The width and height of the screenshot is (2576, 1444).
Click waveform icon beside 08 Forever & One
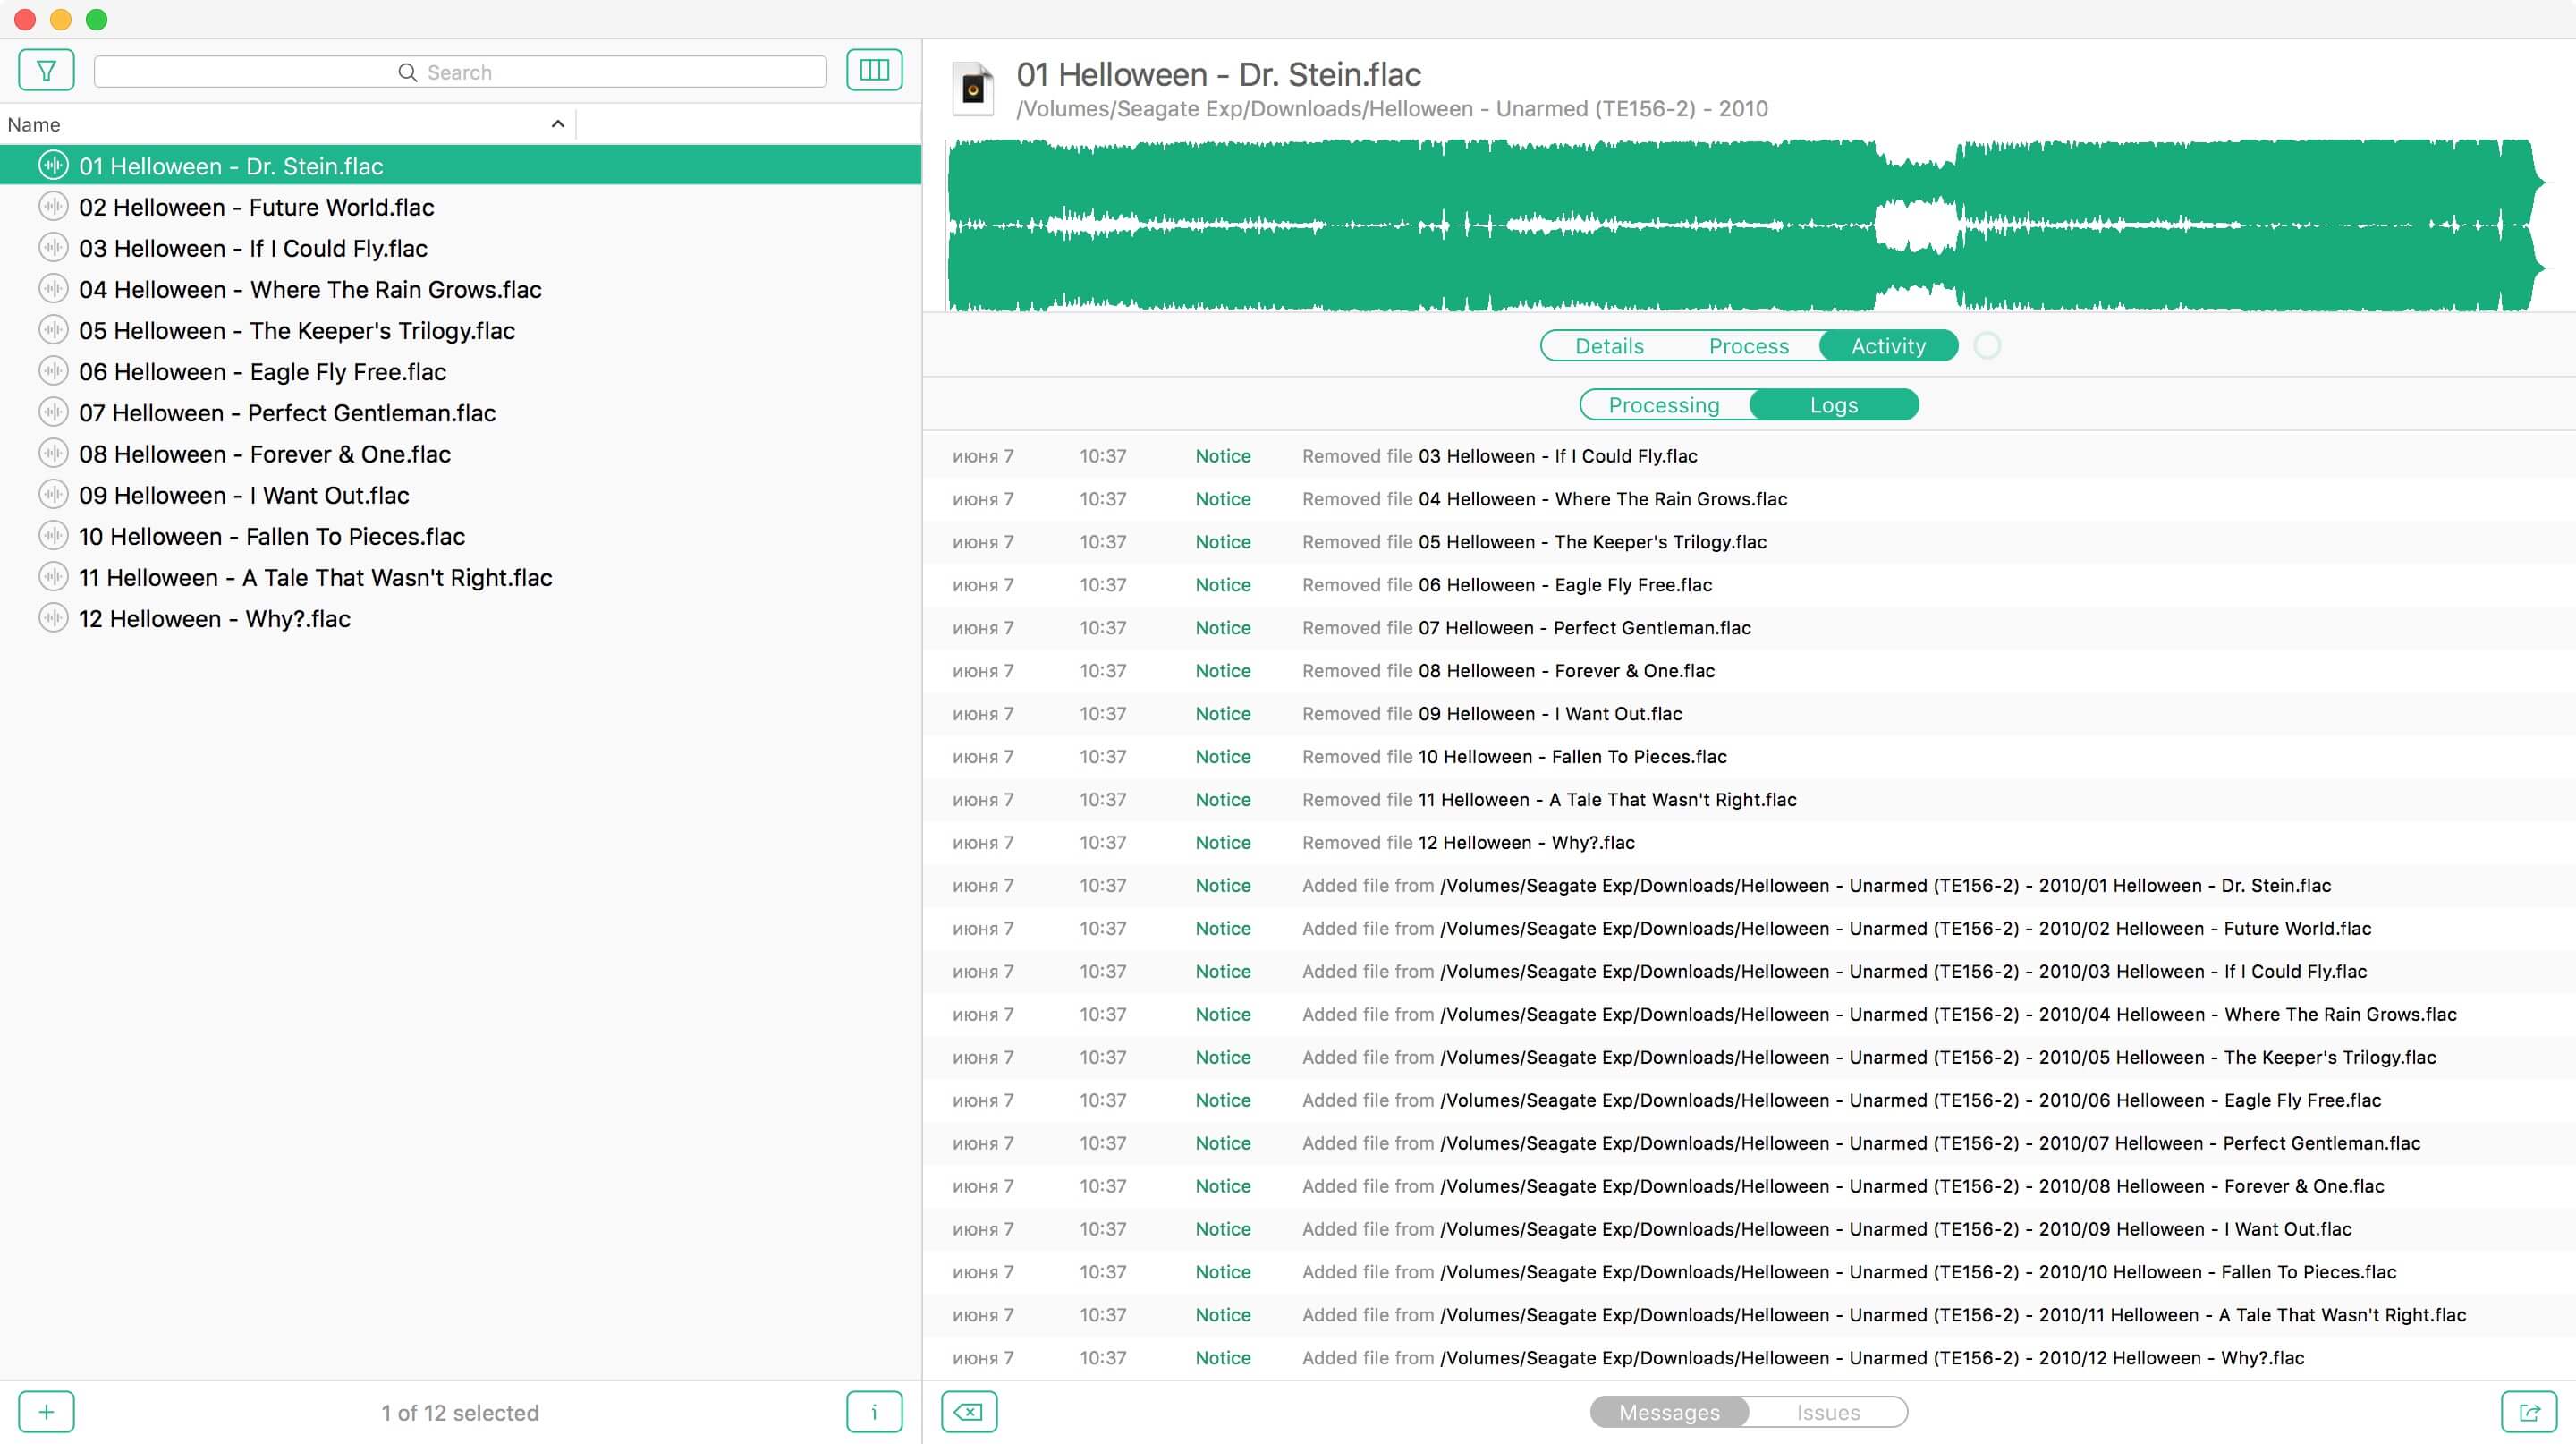[53, 453]
